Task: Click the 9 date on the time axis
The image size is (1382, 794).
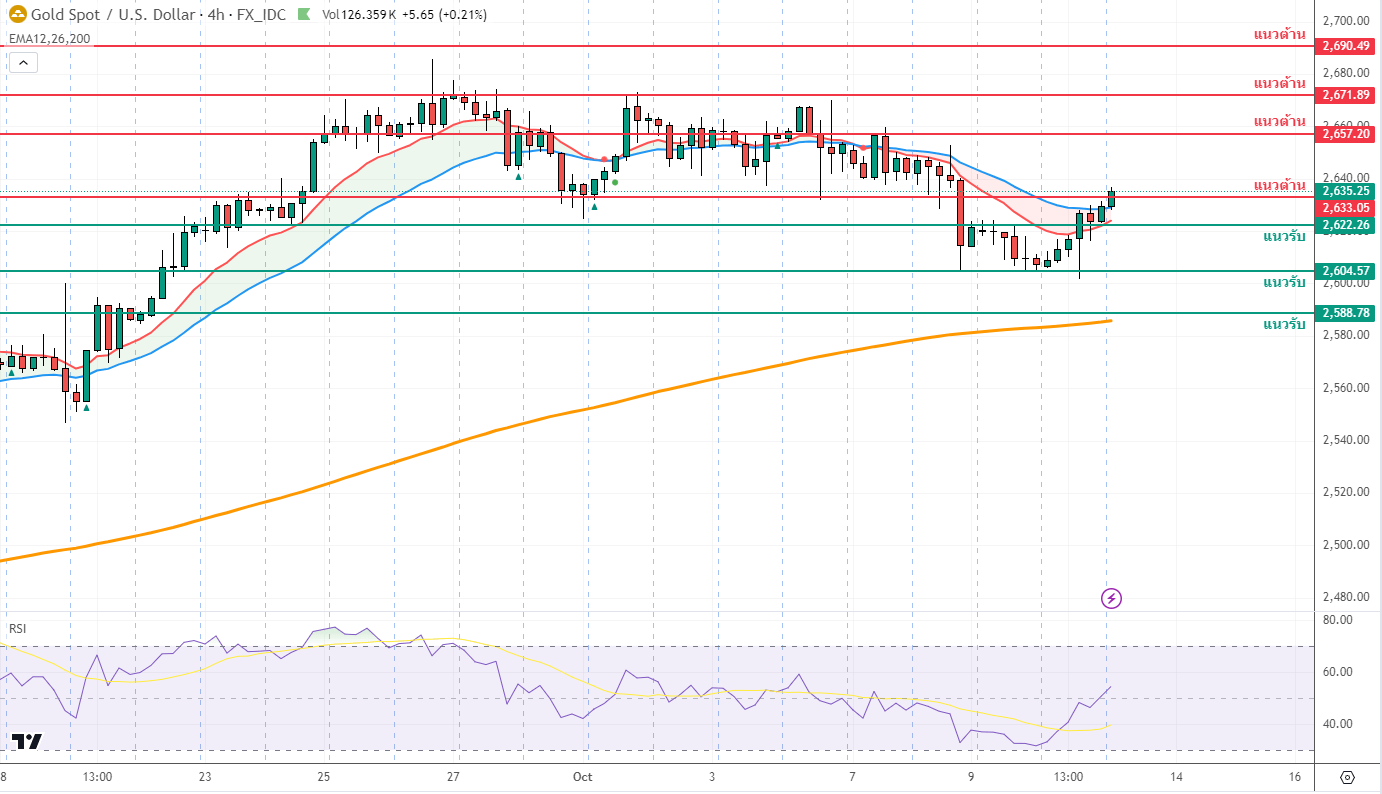Action: pyautogui.click(x=971, y=777)
